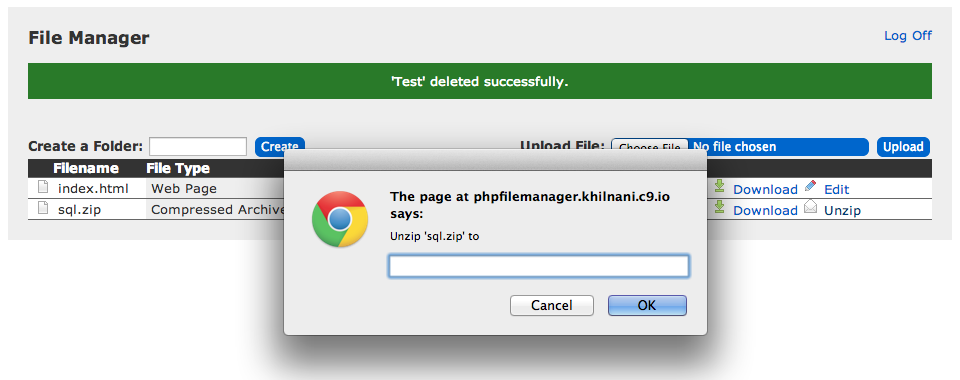The image size is (960, 380).
Task: Focus the unzip destination text field
Action: pos(539,266)
